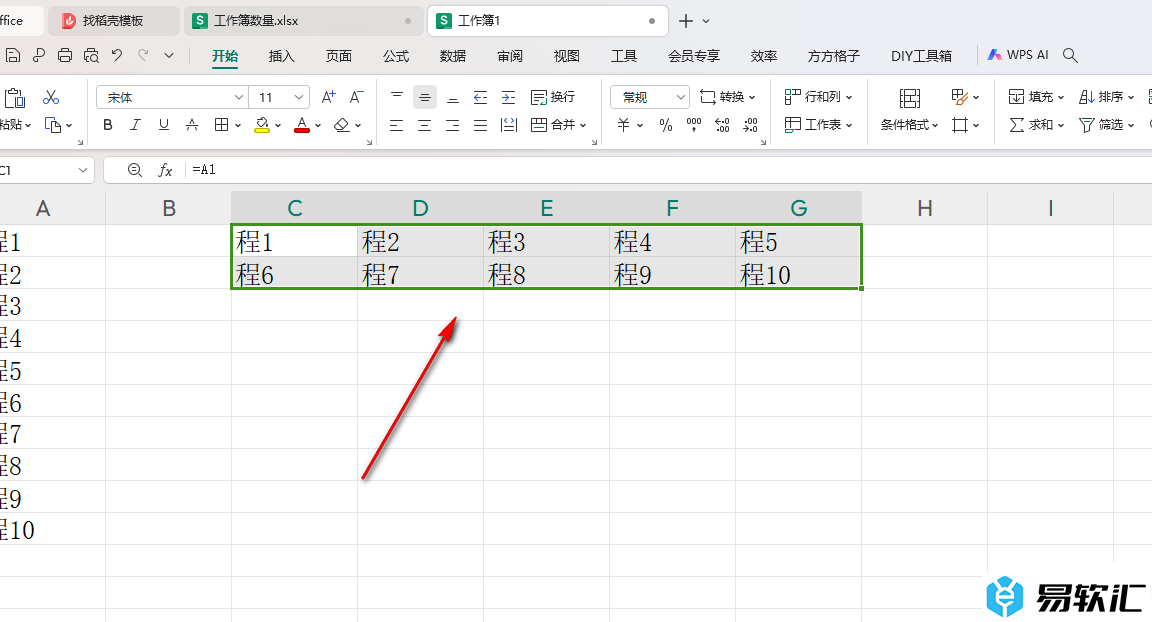Image resolution: width=1152 pixels, height=622 pixels.
Task: Open the 视图 View tab
Action: tap(566, 56)
